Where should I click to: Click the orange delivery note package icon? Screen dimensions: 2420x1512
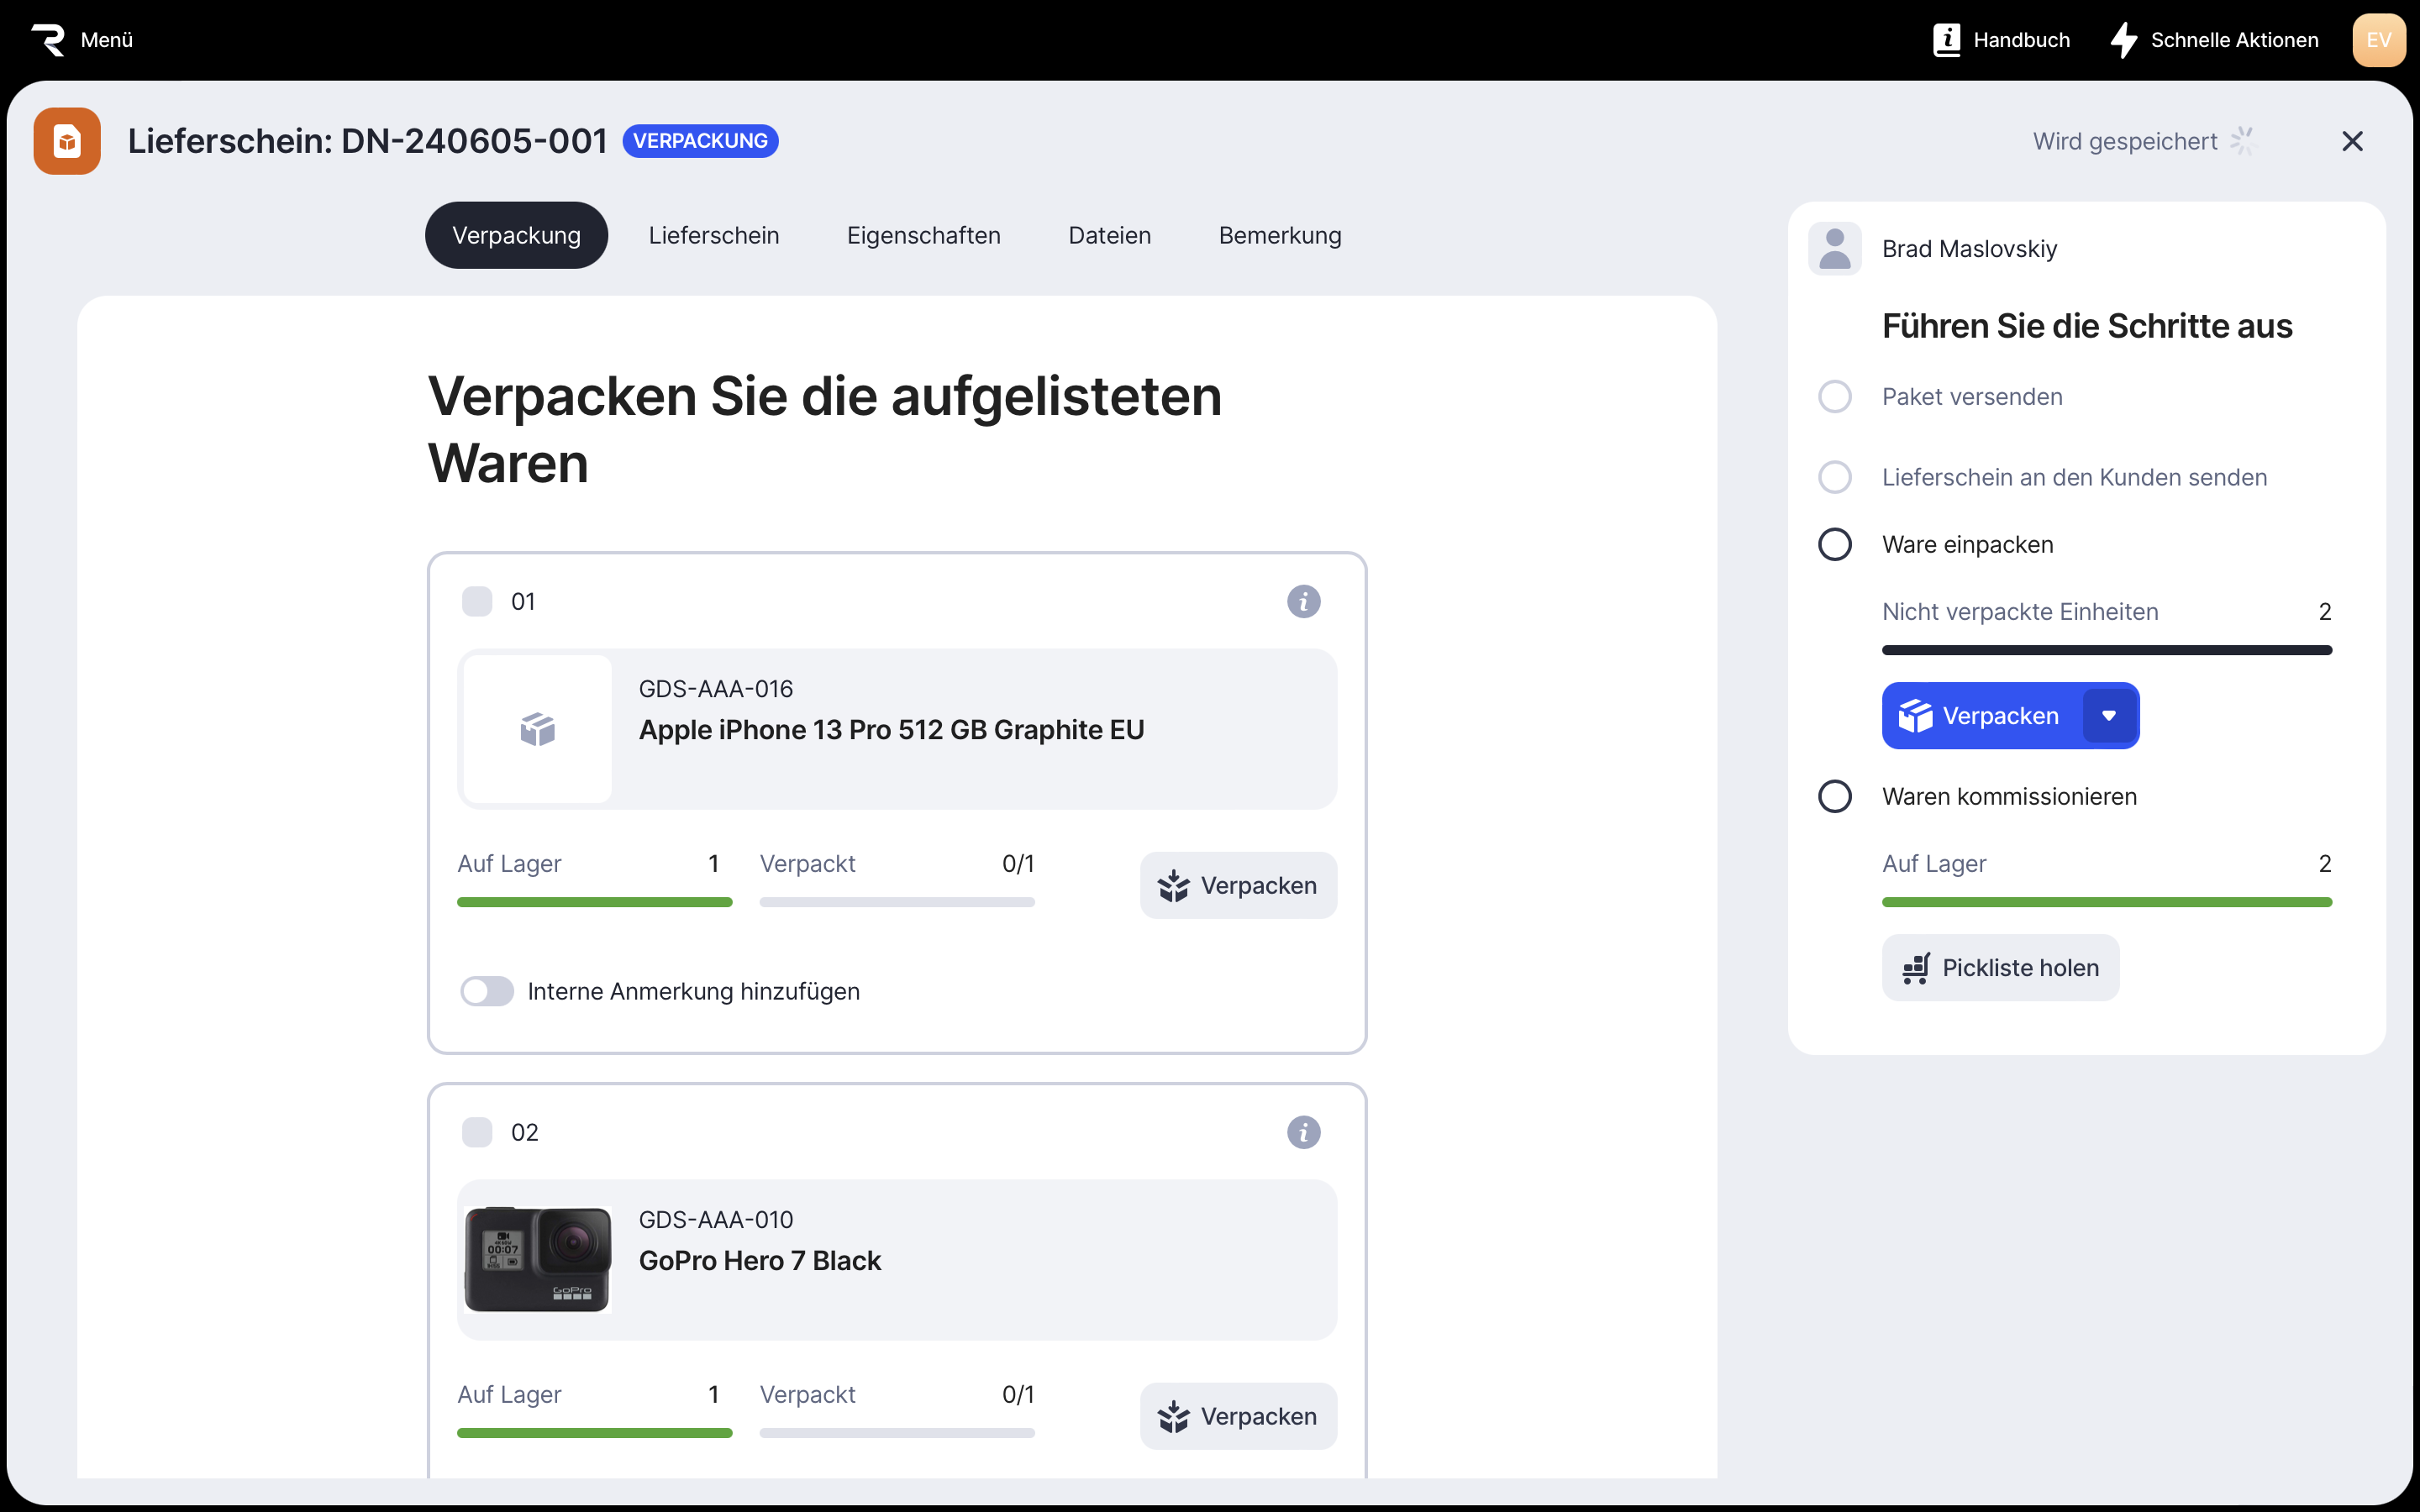[67, 141]
